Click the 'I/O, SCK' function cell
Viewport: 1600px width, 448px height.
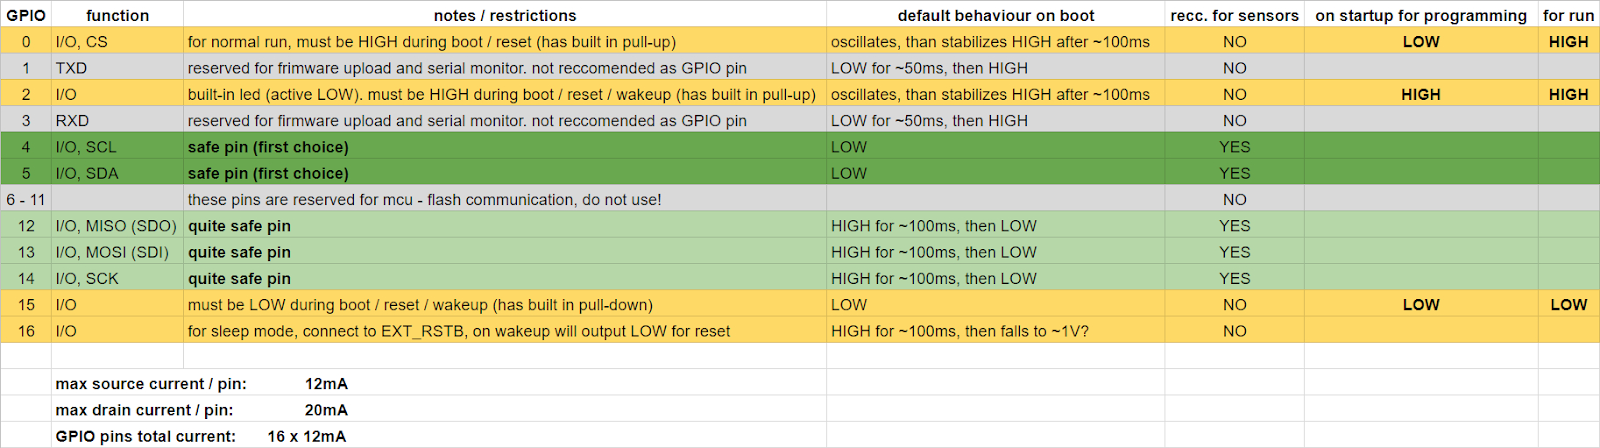click(x=117, y=278)
